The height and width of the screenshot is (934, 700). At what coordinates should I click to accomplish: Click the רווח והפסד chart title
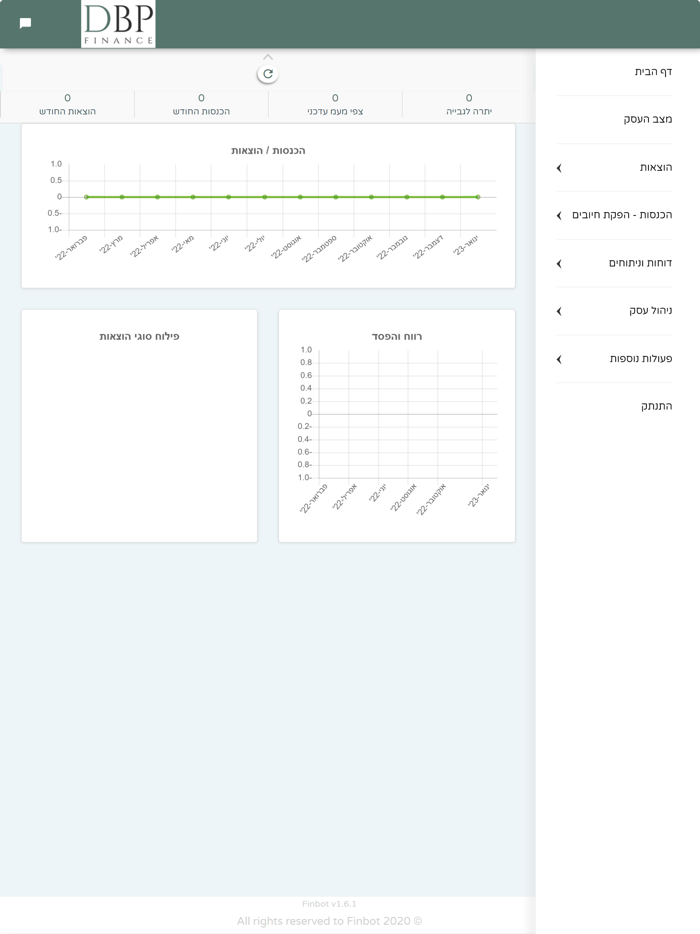pos(397,336)
